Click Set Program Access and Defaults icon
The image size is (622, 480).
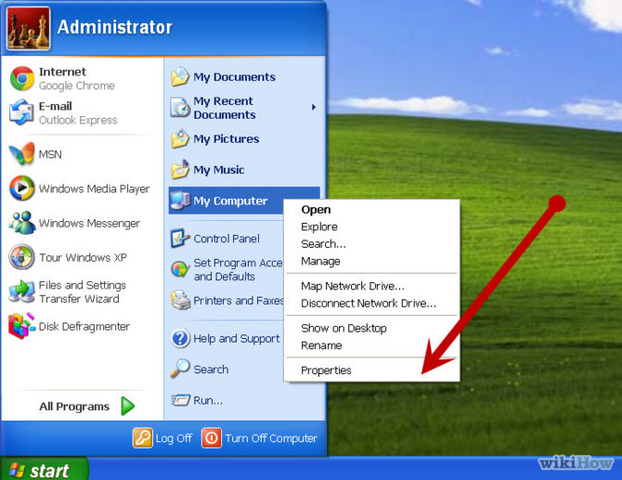[x=180, y=269]
